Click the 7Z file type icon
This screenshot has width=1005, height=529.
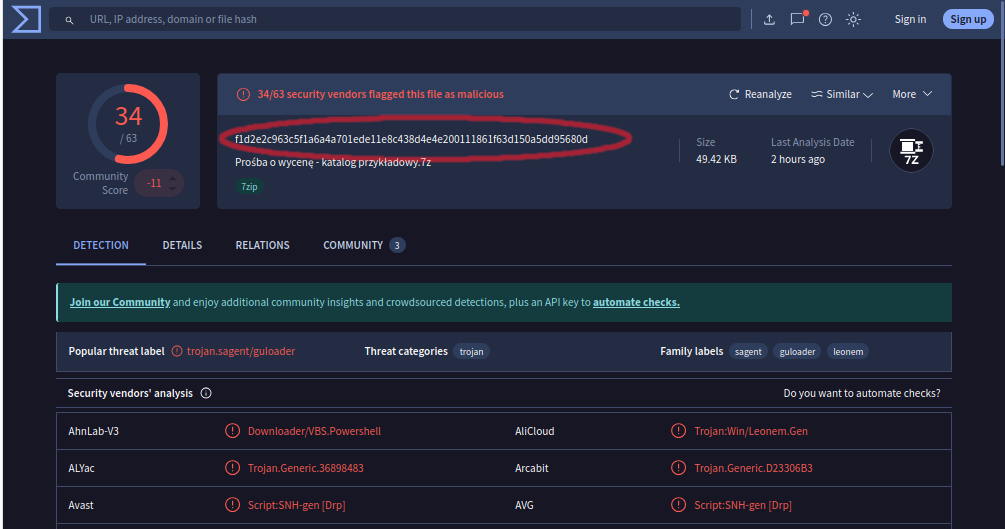(x=911, y=151)
